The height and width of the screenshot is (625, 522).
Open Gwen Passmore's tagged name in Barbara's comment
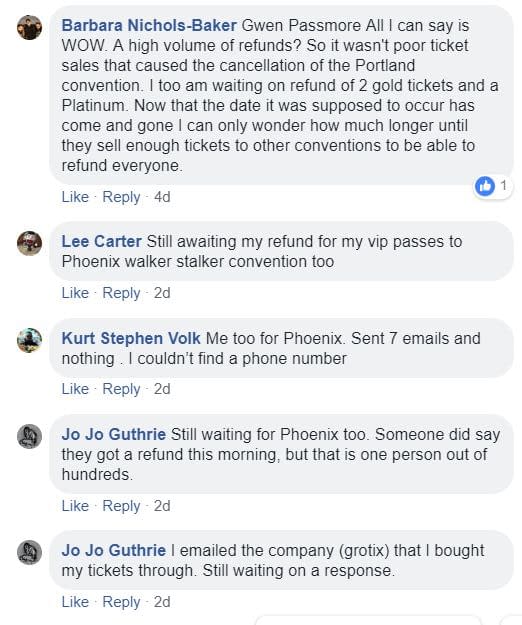tap(302, 26)
